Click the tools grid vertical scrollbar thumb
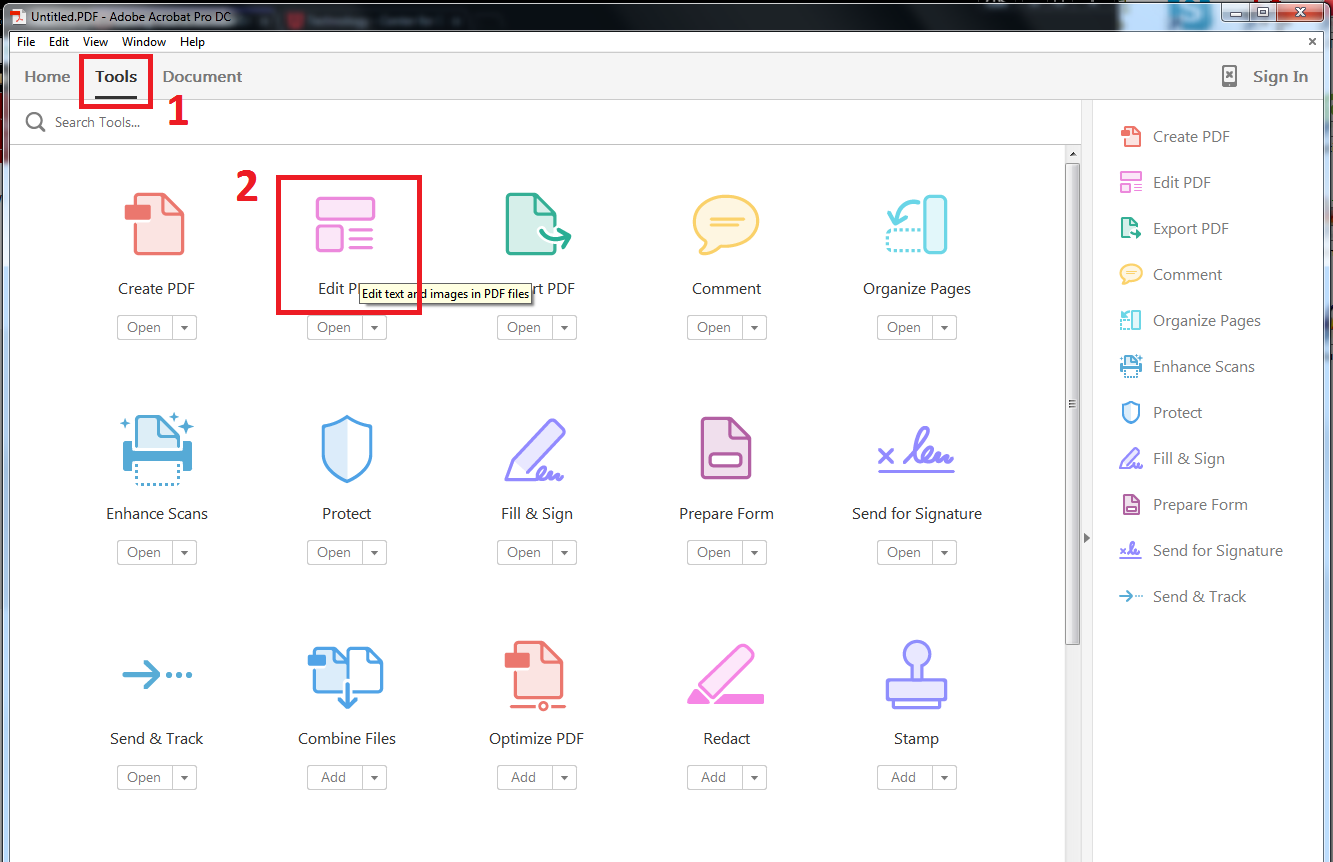 coord(1073,403)
